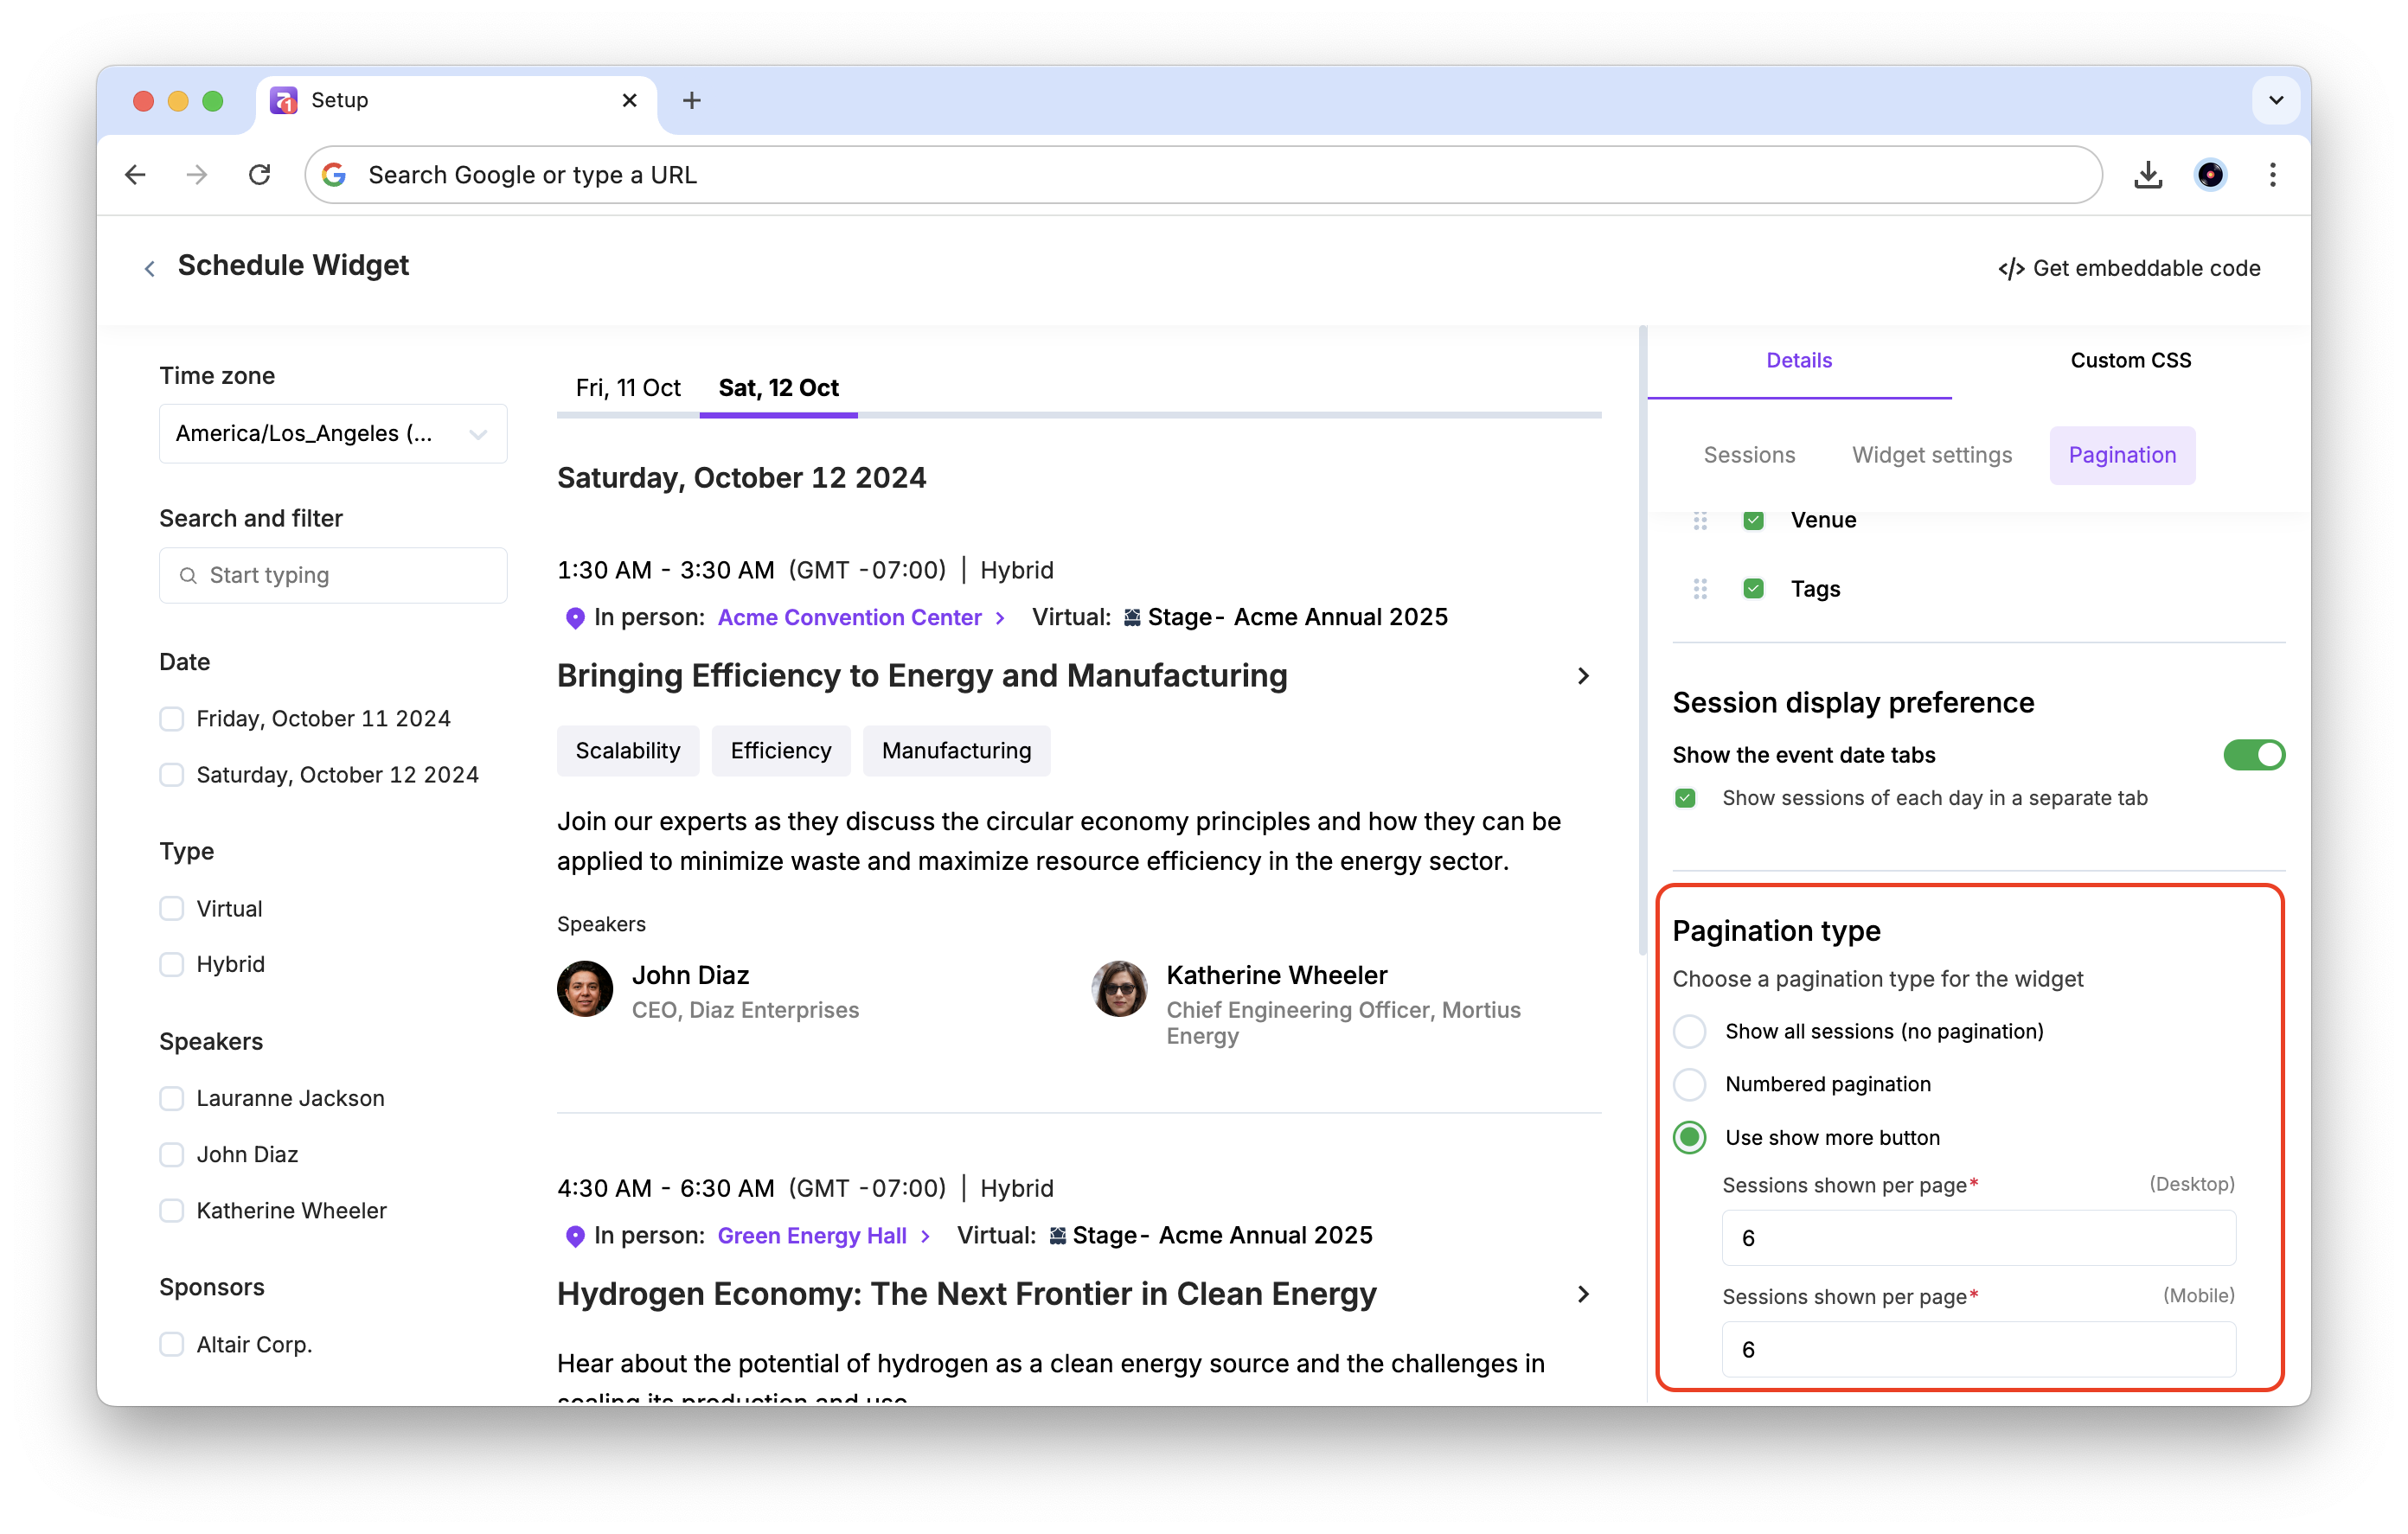Reload the page with refresh icon
The height and width of the screenshot is (1534, 2408).
[260, 175]
